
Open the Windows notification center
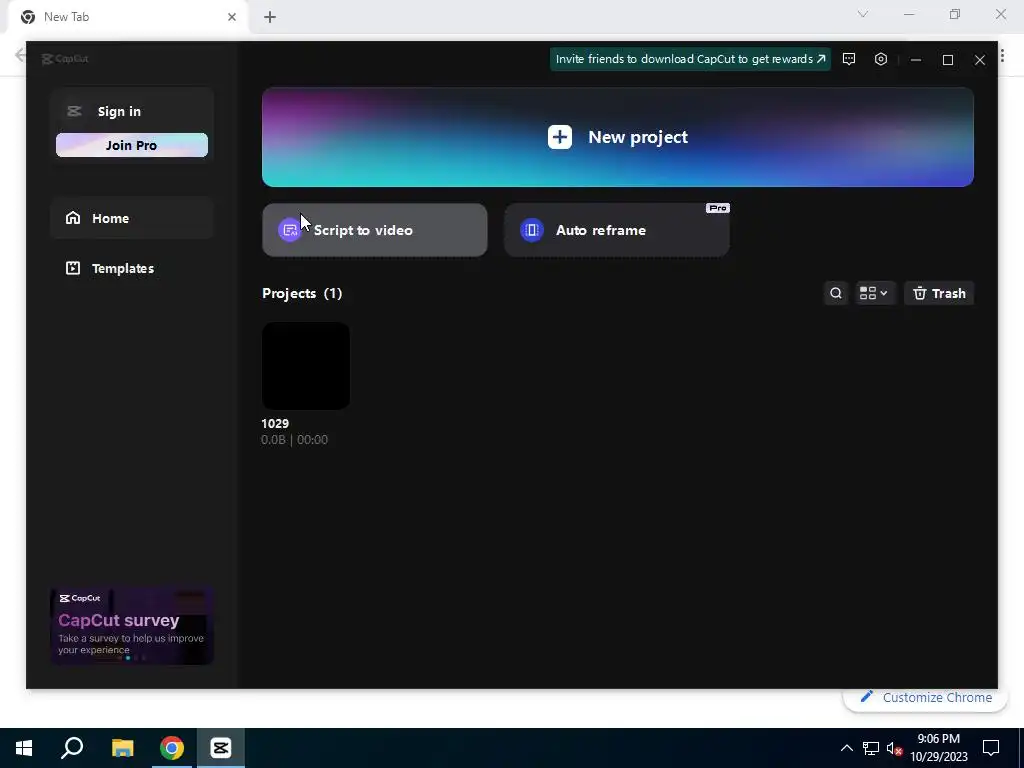click(991, 748)
